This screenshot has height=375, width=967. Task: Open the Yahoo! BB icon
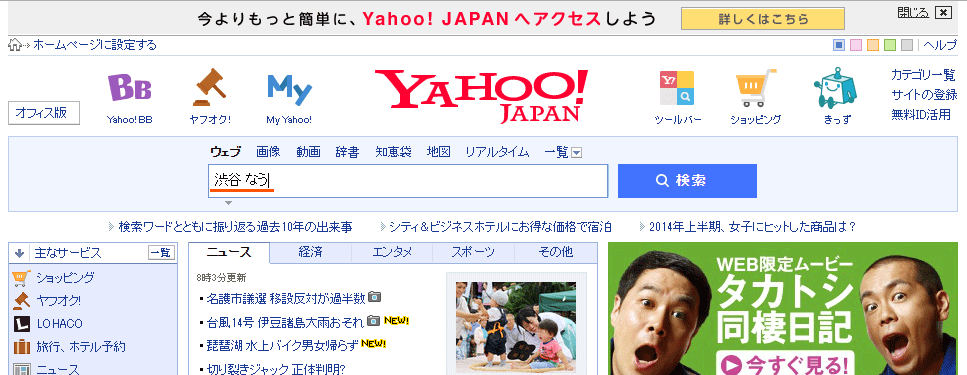coord(130,88)
